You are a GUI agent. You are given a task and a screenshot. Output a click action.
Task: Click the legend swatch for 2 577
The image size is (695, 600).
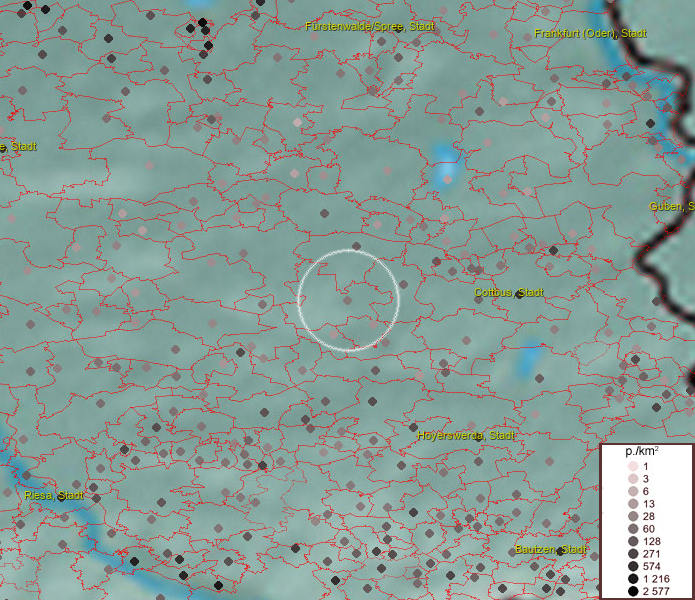pyautogui.click(x=633, y=591)
